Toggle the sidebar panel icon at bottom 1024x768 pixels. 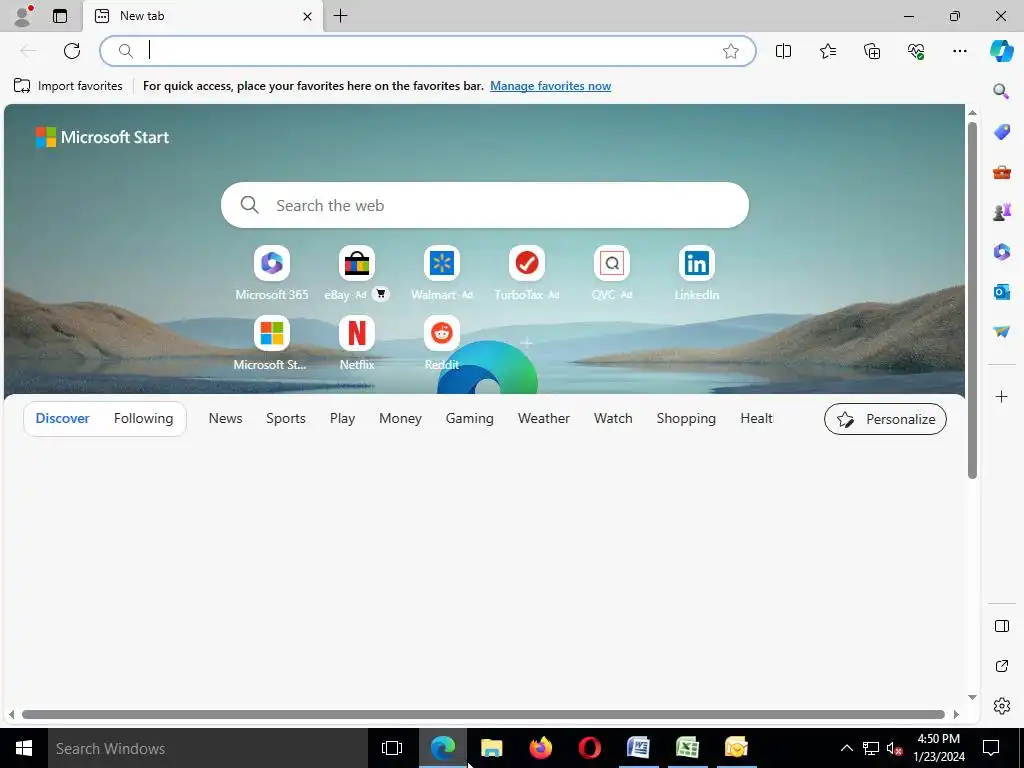pos(1001,626)
